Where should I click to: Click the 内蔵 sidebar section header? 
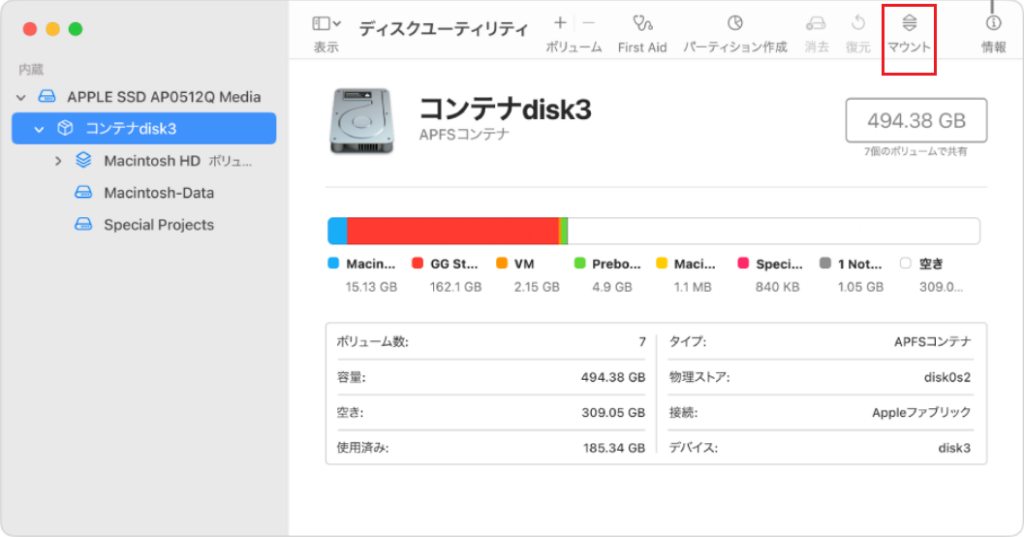point(31,69)
